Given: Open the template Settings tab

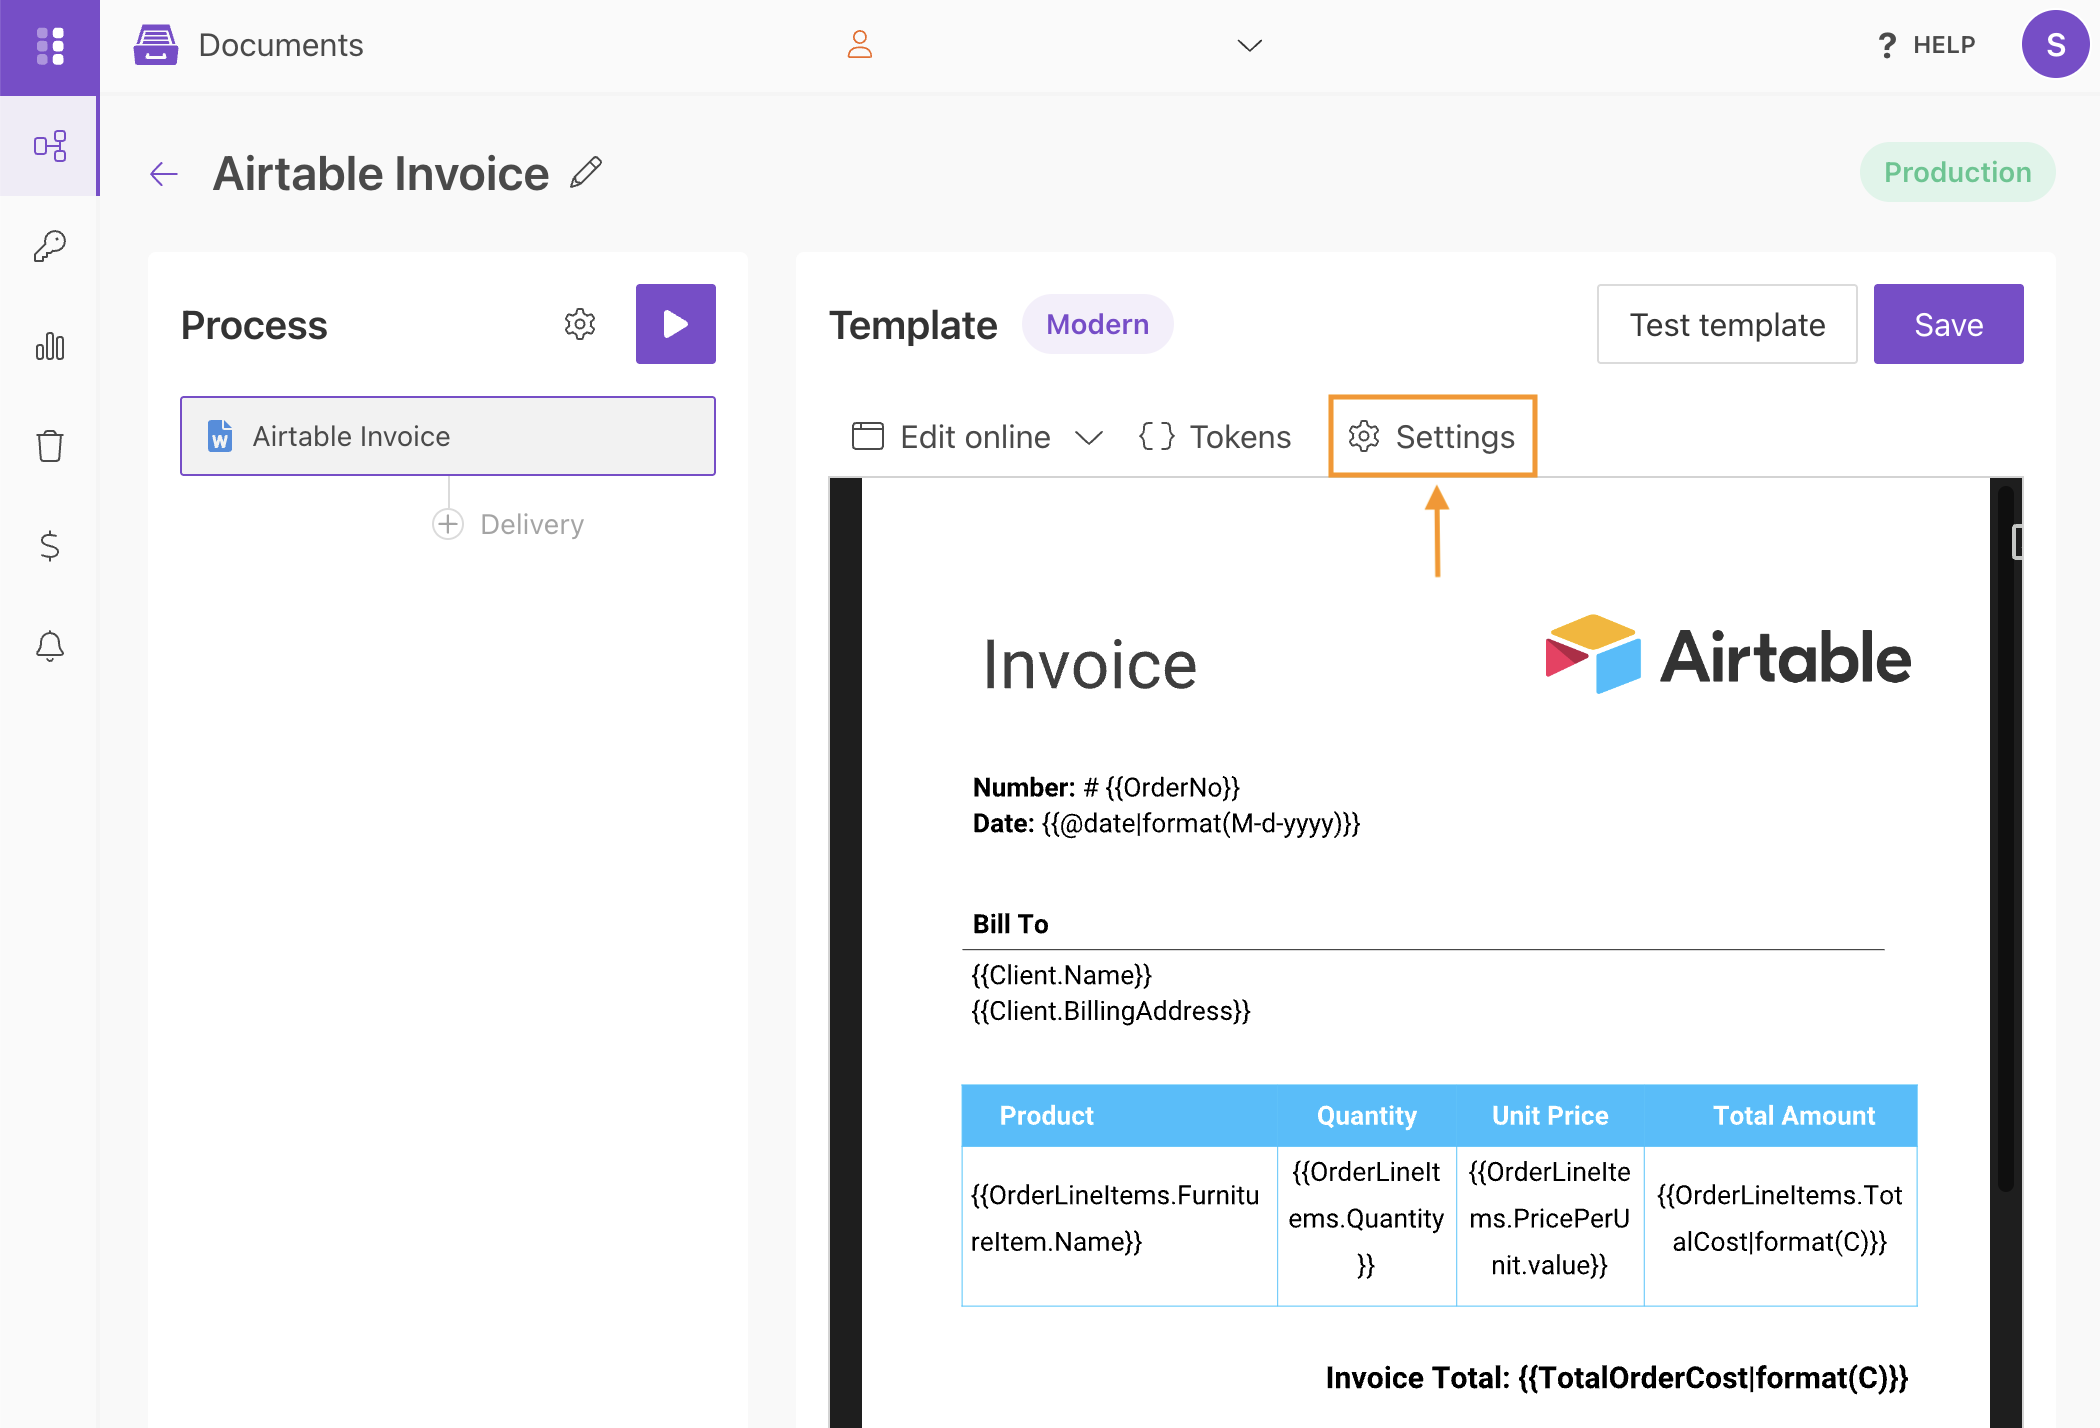Looking at the screenshot, I should 1432,437.
